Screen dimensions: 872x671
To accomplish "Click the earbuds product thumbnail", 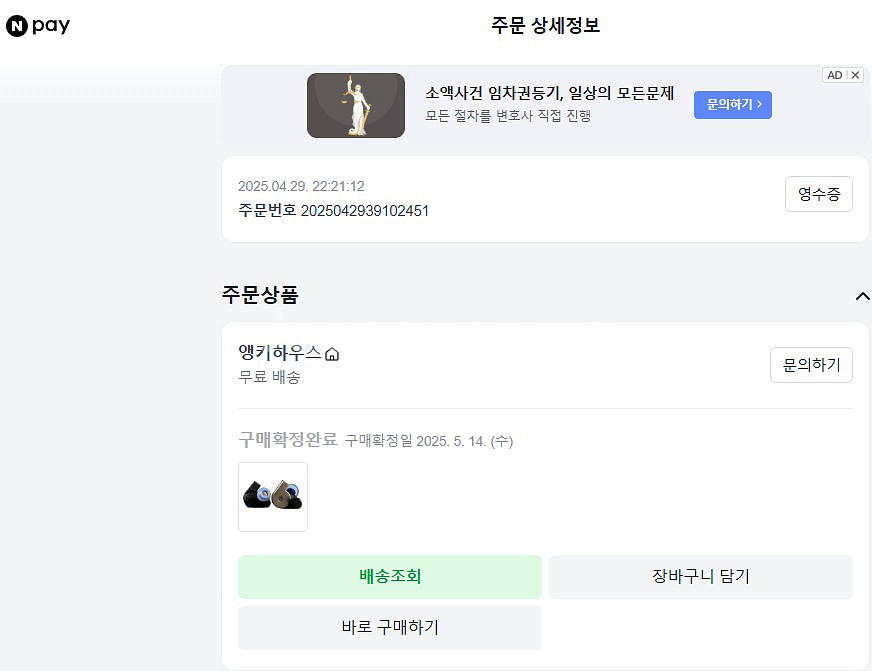I will pos(272,496).
